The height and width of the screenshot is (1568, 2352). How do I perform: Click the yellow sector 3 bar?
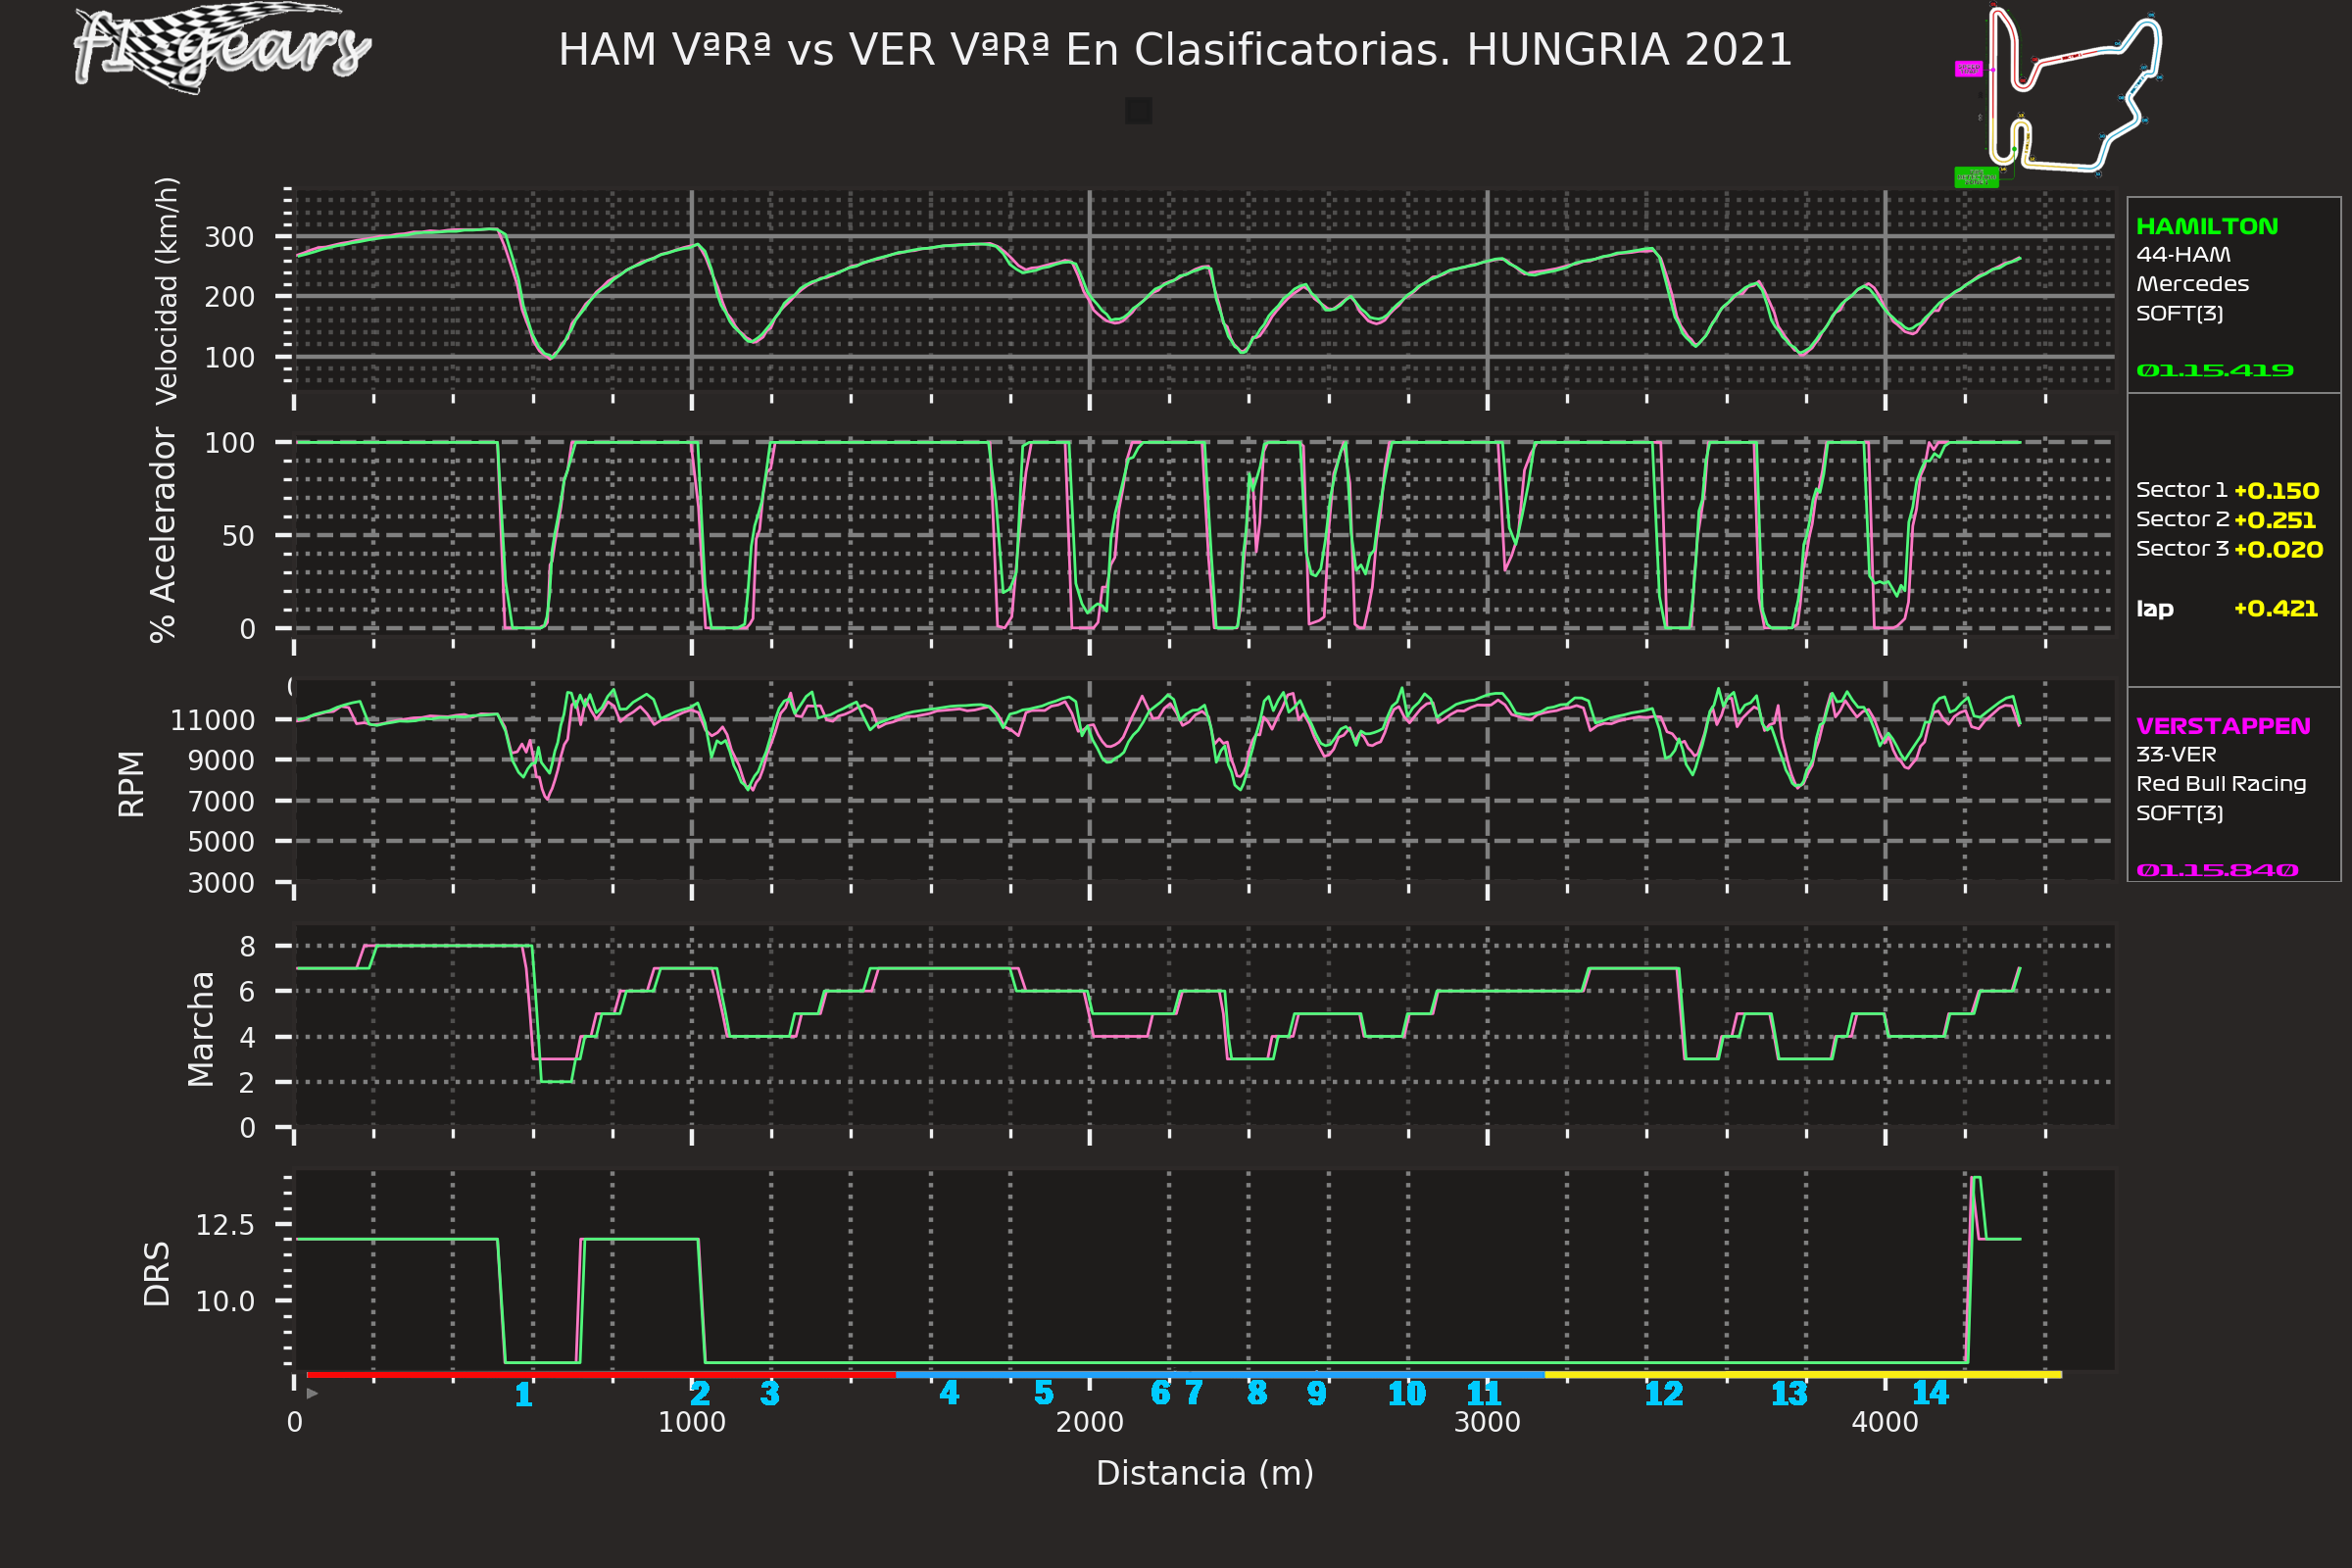pyautogui.click(x=1802, y=1375)
